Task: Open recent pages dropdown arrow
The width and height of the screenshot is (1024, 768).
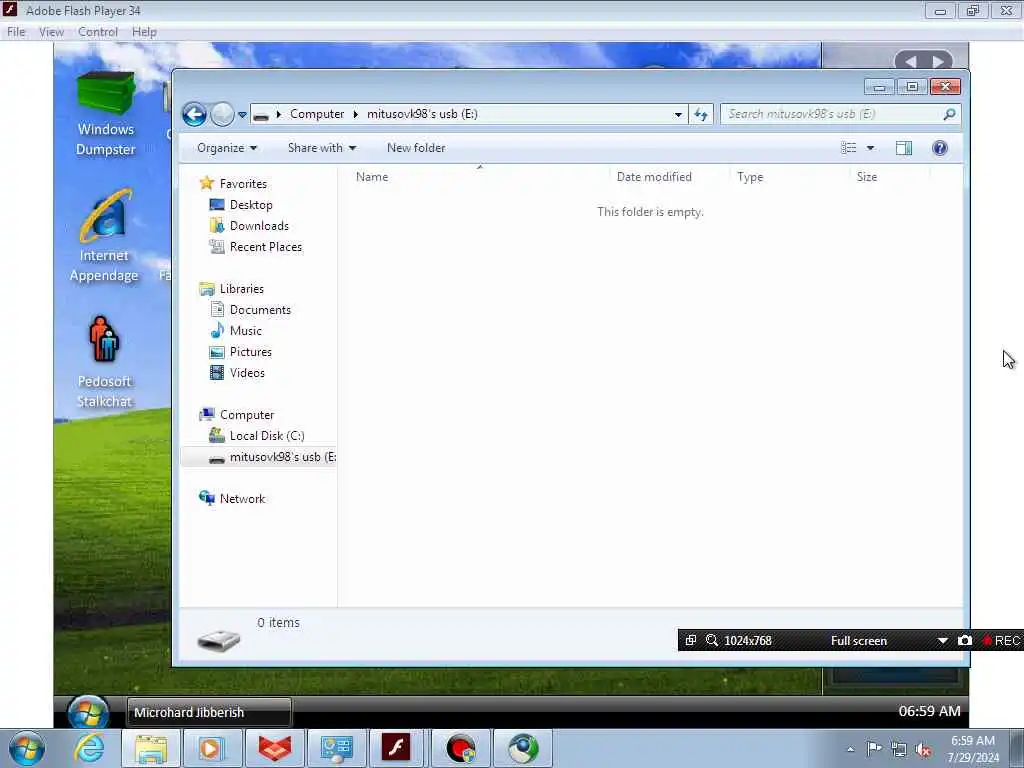Action: (x=242, y=114)
